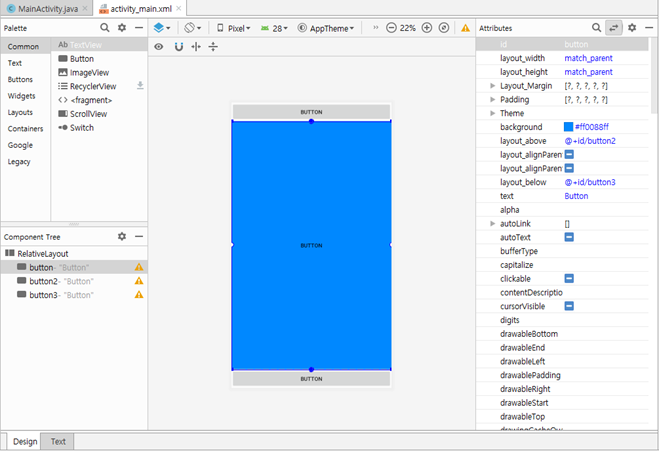Minimize the Component Tree panel
The image size is (659, 451).
(139, 237)
